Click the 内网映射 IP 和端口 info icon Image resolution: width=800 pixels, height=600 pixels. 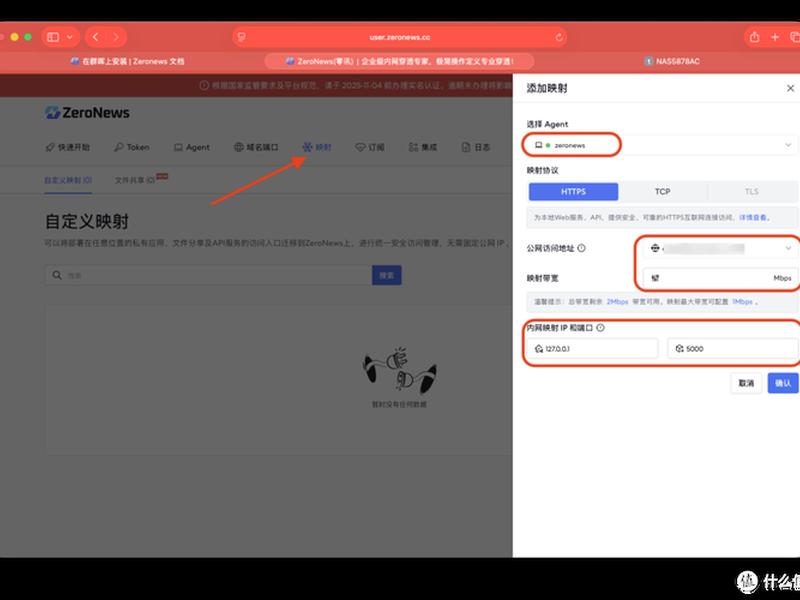point(601,328)
